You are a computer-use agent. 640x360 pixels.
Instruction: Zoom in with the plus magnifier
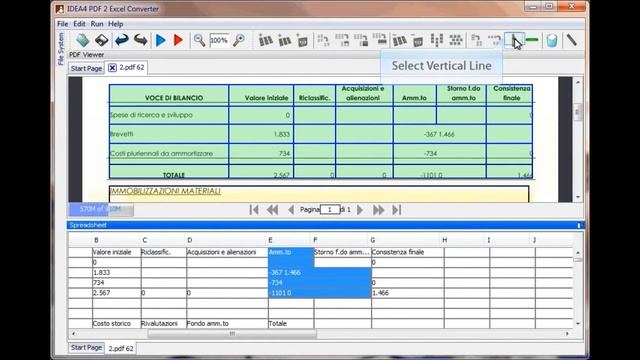pos(239,40)
